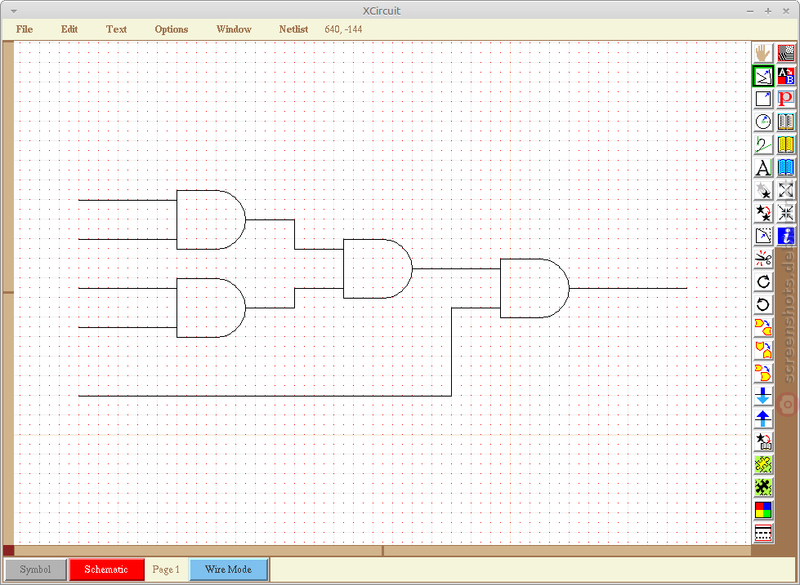Click the output AND gate on the right
This screenshot has height=585, width=800.
point(534,288)
